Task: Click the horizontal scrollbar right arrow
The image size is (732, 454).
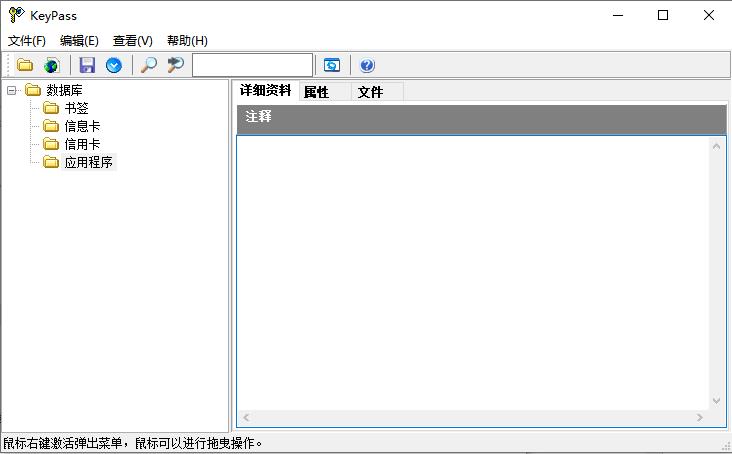Action: point(700,418)
